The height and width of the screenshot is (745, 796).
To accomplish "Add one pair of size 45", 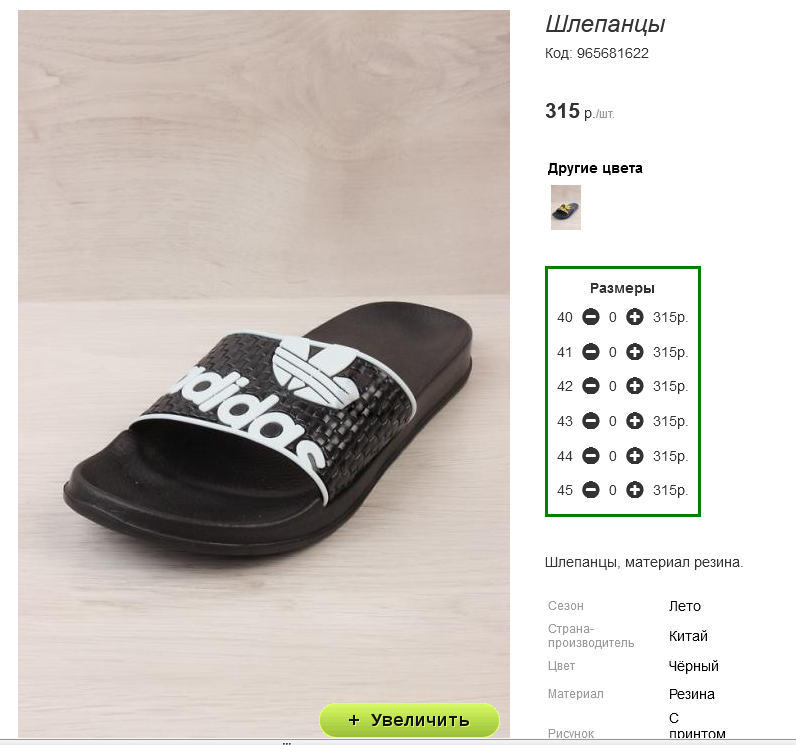I will tap(634, 490).
